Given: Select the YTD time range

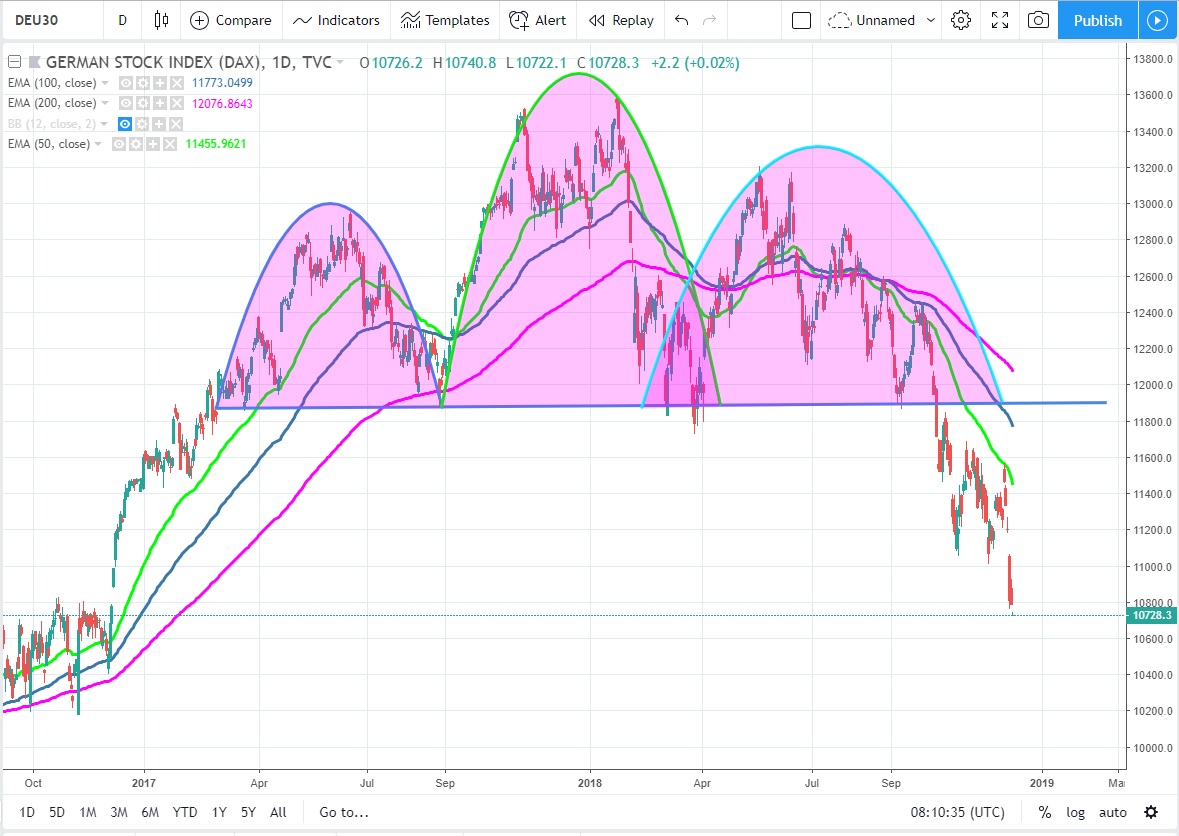Looking at the screenshot, I should (x=184, y=812).
